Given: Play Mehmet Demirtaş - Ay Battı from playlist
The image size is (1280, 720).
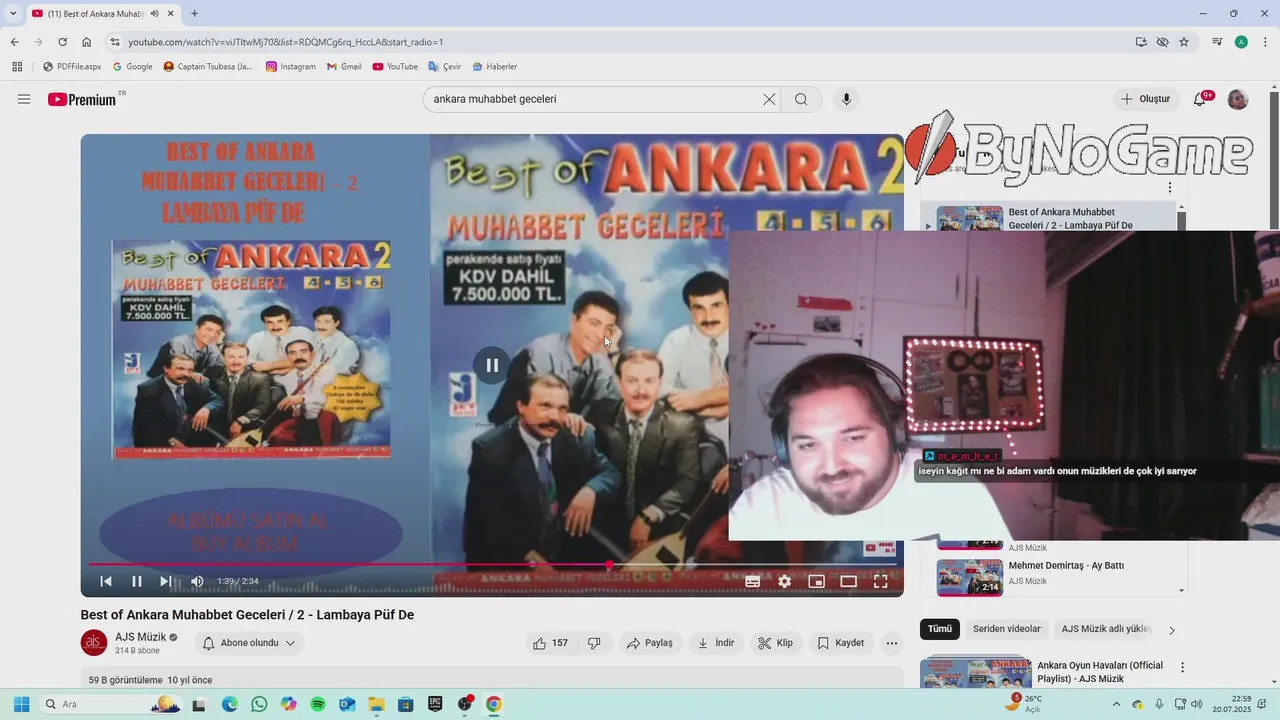Looking at the screenshot, I should click(1050, 575).
